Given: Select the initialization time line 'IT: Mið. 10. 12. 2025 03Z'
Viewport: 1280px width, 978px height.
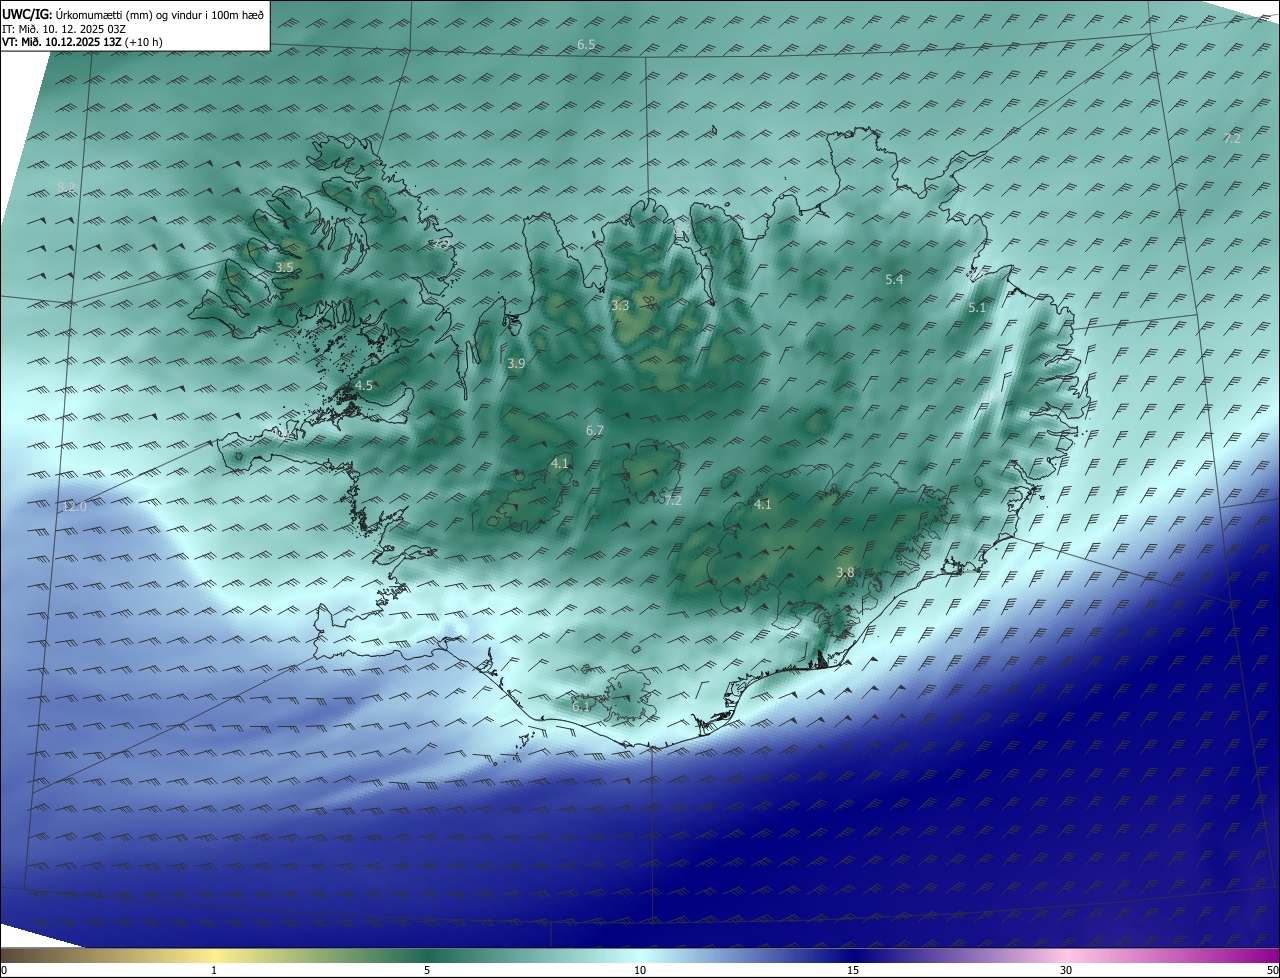Looking at the screenshot, I should point(64,29).
